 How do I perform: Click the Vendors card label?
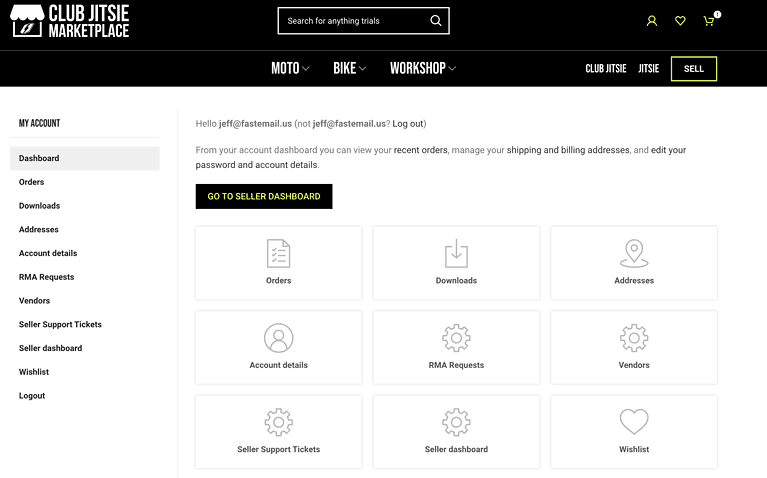tap(634, 365)
